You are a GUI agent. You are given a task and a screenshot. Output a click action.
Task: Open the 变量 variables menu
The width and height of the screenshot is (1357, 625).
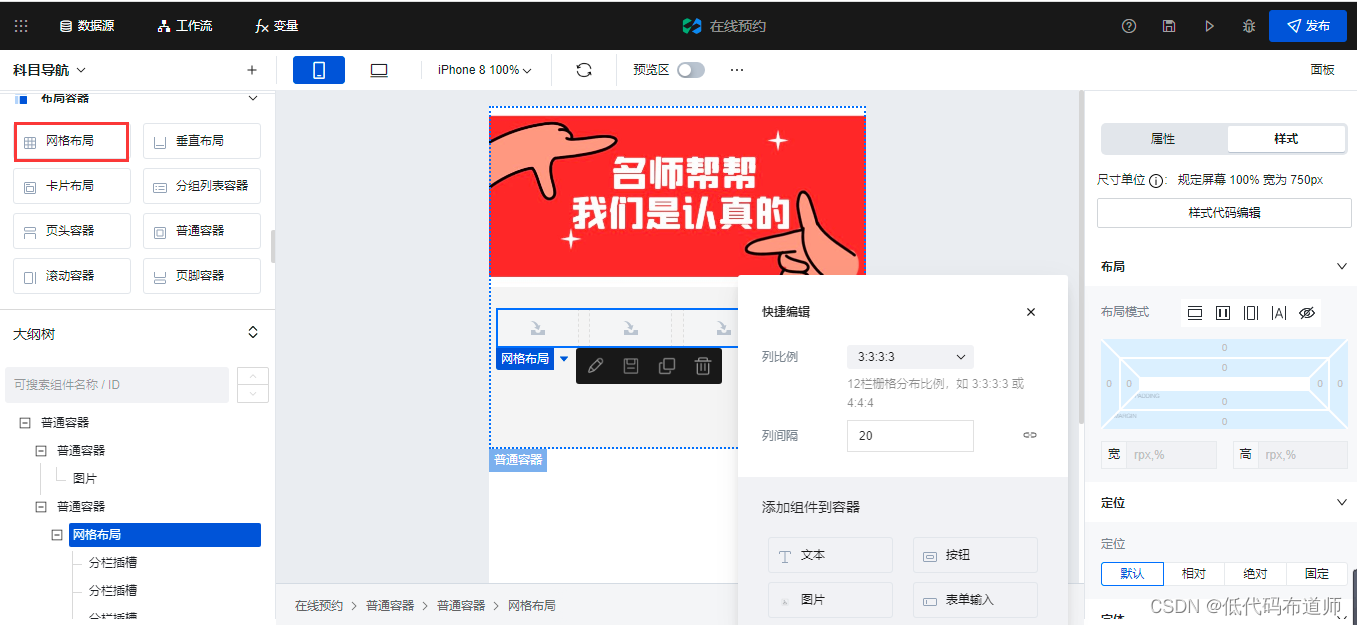pos(277,26)
